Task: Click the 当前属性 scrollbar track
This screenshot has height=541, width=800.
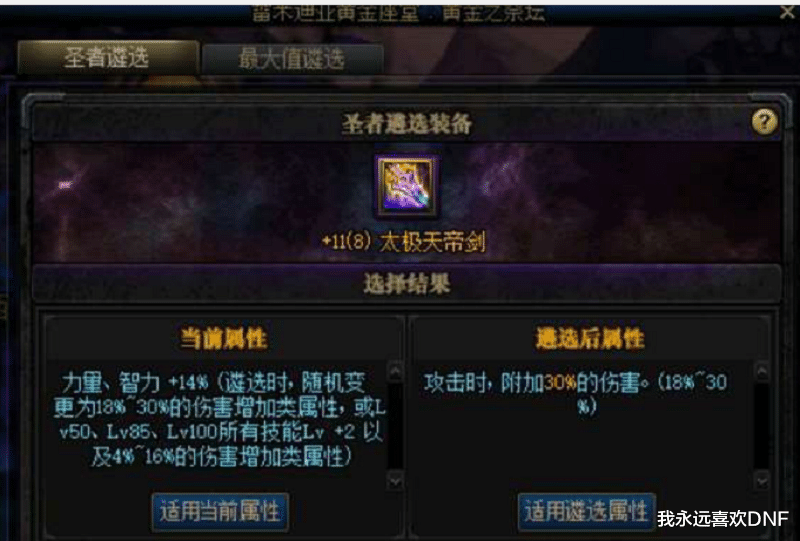Action: tap(395, 426)
